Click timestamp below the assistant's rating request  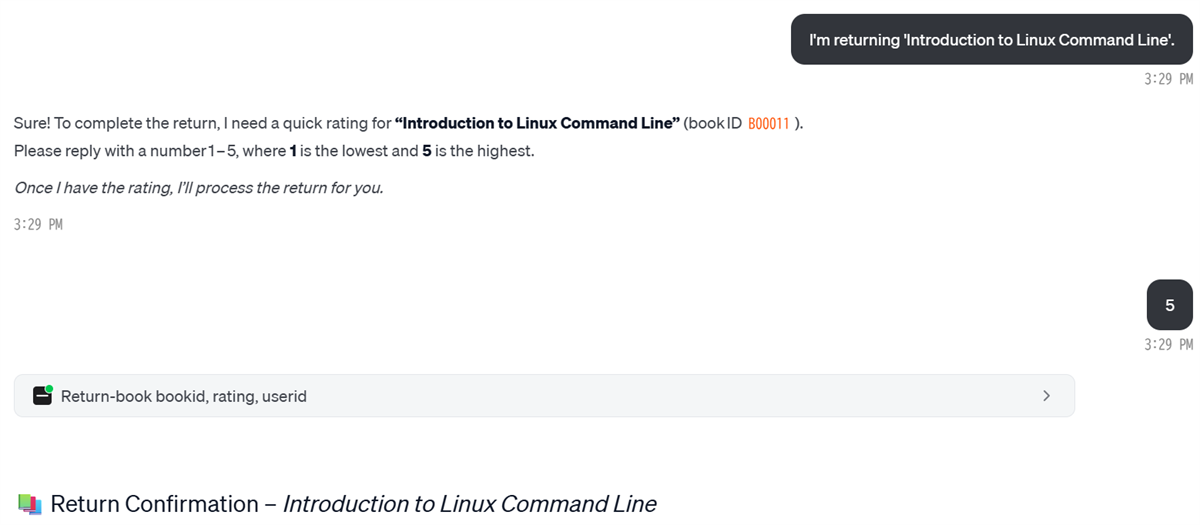[38, 225]
